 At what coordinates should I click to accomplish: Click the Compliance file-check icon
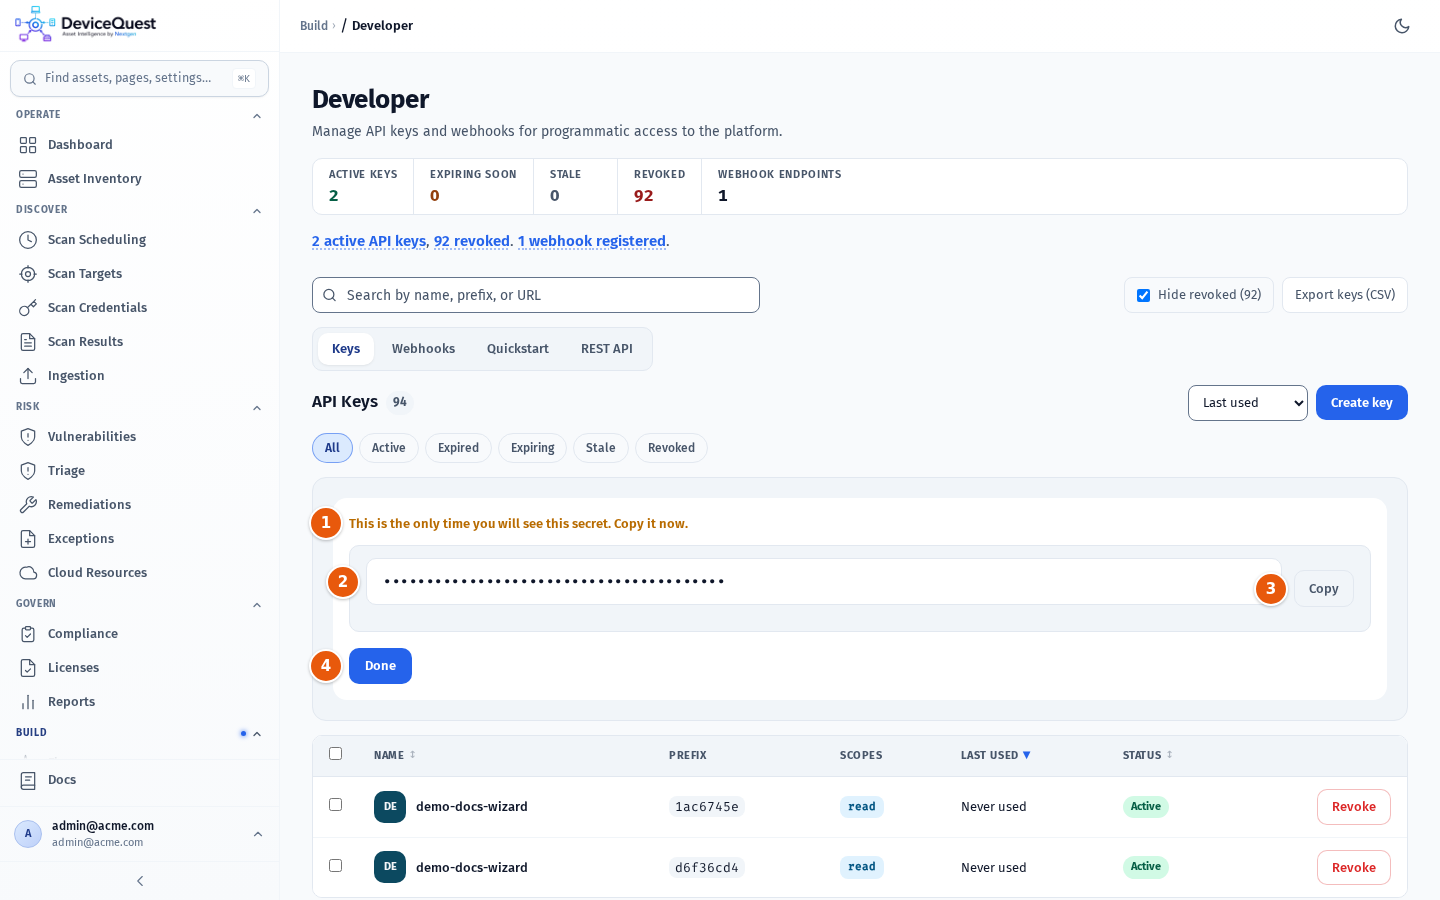coord(28,634)
